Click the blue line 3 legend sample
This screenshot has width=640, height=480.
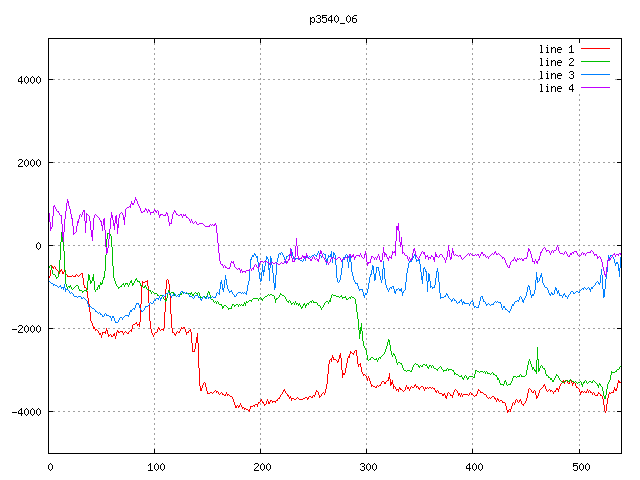coord(595,75)
